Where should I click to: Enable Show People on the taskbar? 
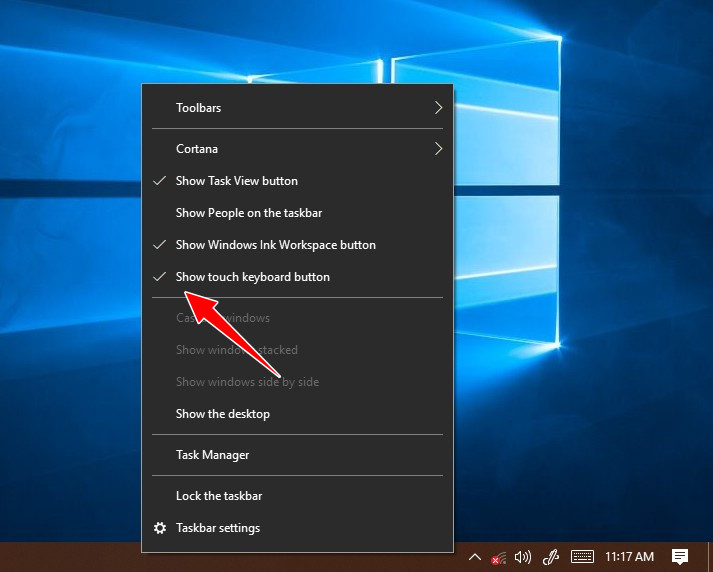coord(248,213)
